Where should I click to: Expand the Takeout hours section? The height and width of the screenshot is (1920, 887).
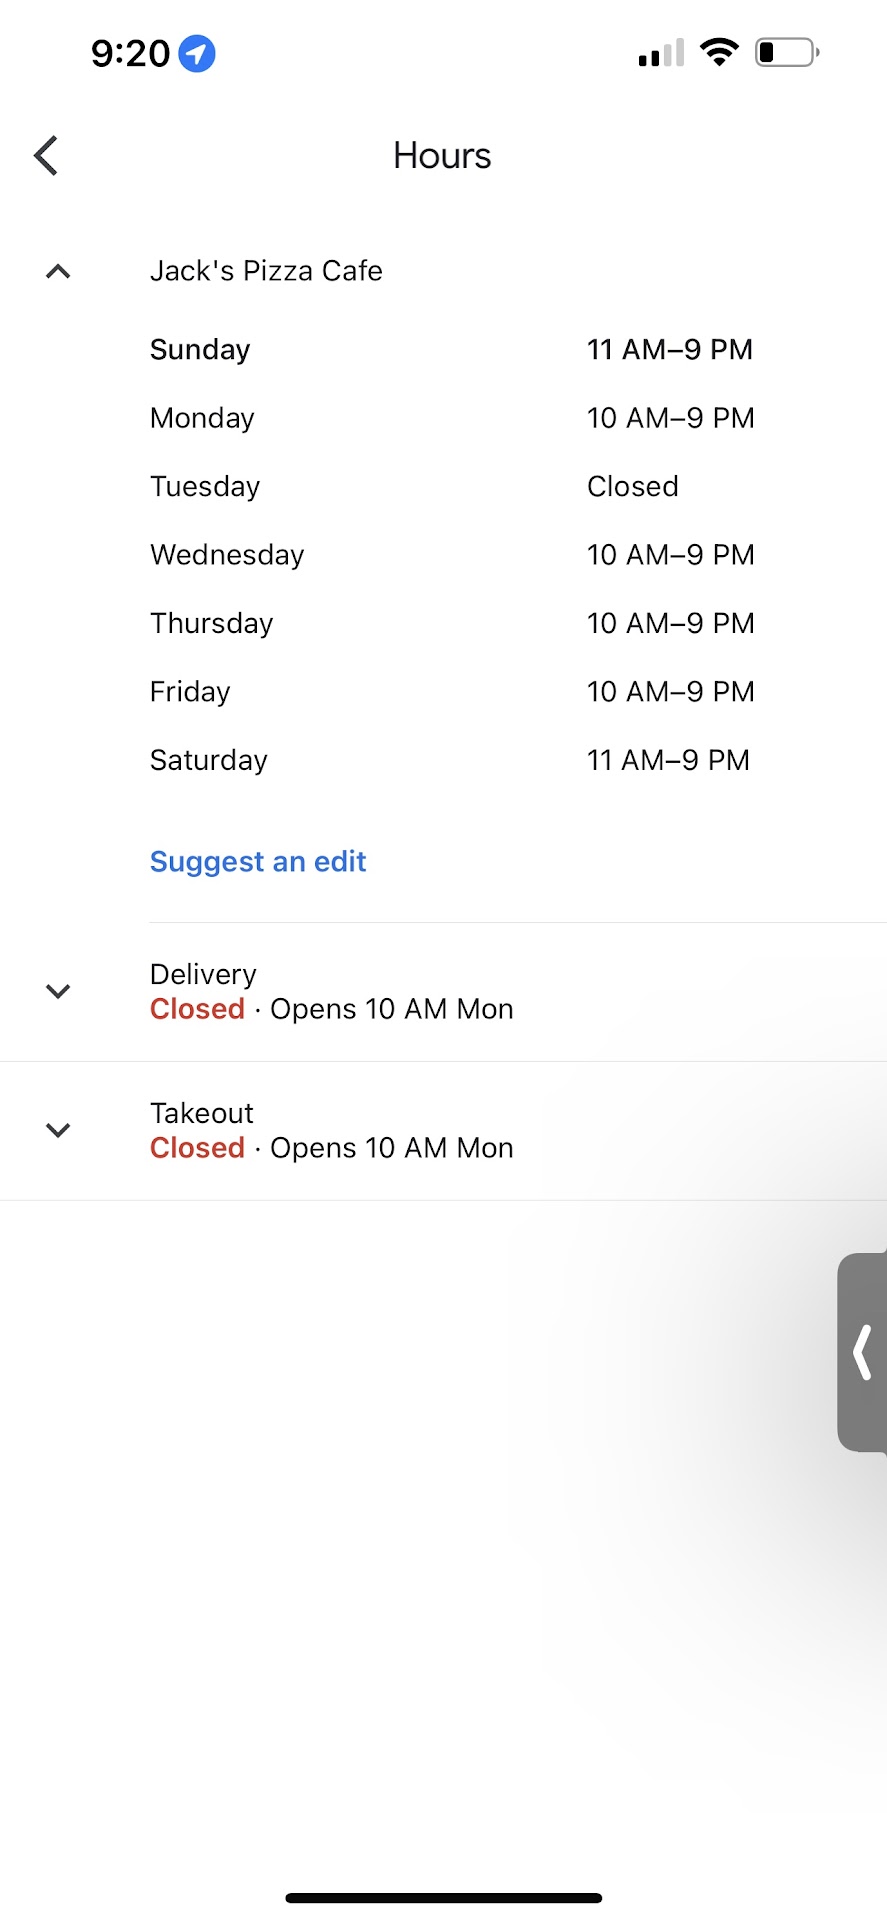[58, 1130]
